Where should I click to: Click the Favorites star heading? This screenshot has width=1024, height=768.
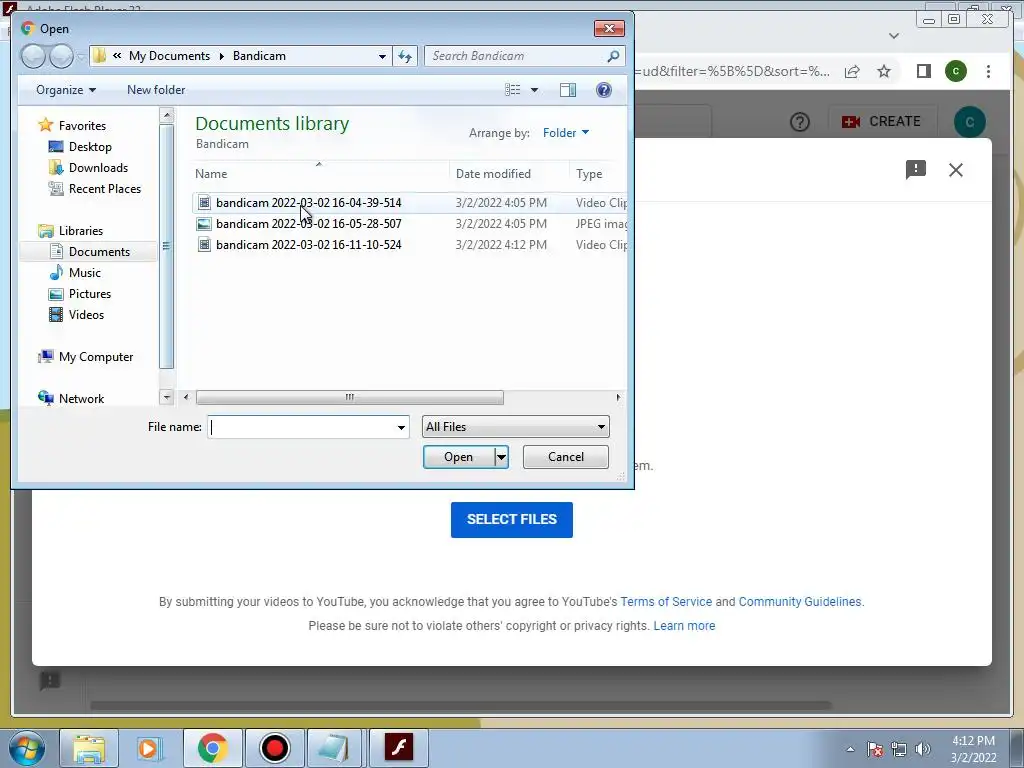(82, 125)
